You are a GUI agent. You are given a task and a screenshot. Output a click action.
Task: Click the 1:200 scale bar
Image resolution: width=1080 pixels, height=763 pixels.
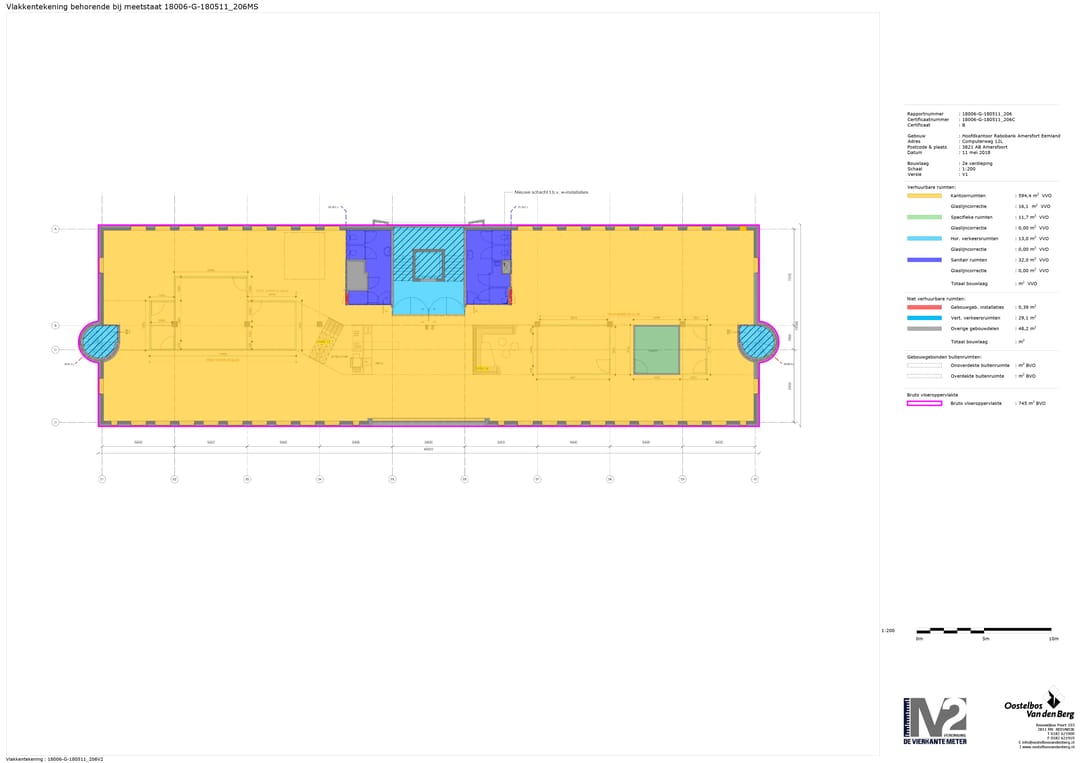click(x=984, y=630)
